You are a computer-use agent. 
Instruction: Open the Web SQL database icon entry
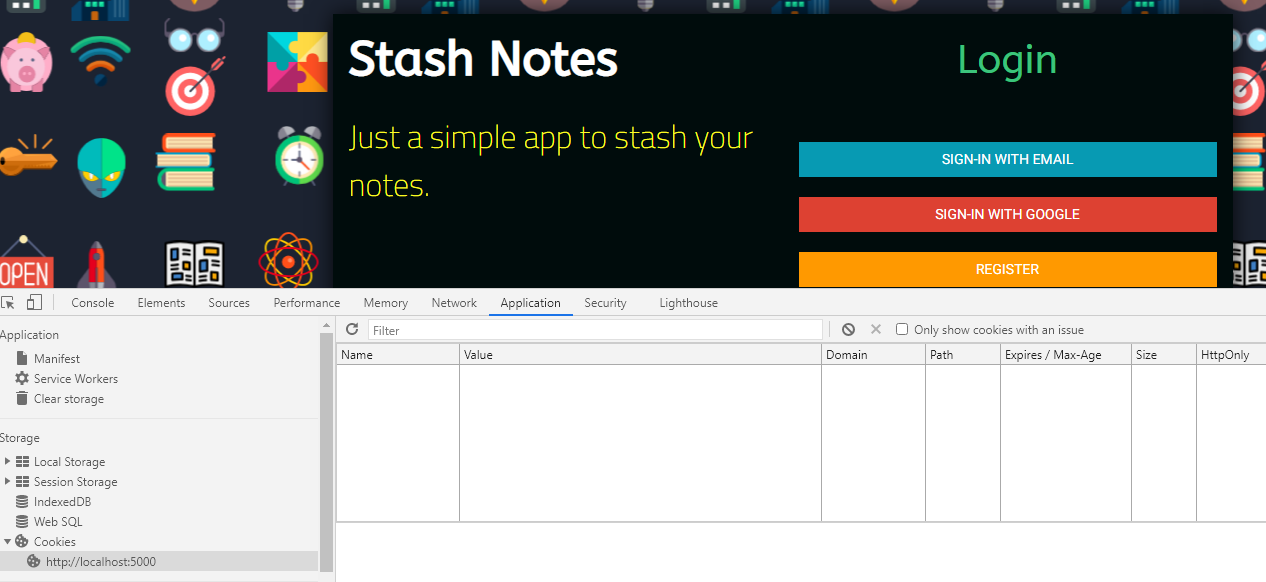click(x=22, y=522)
